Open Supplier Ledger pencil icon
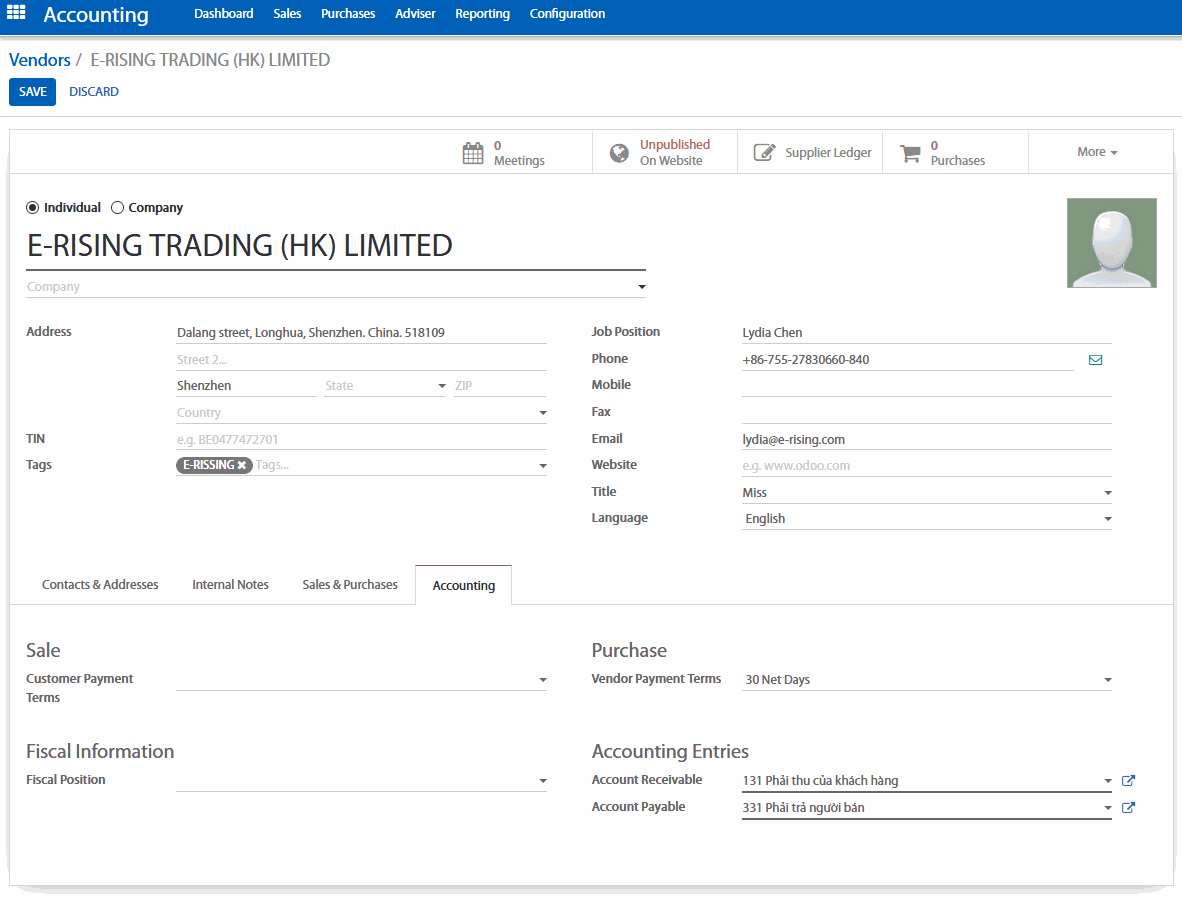1182x903 pixels. coord(764,153)
